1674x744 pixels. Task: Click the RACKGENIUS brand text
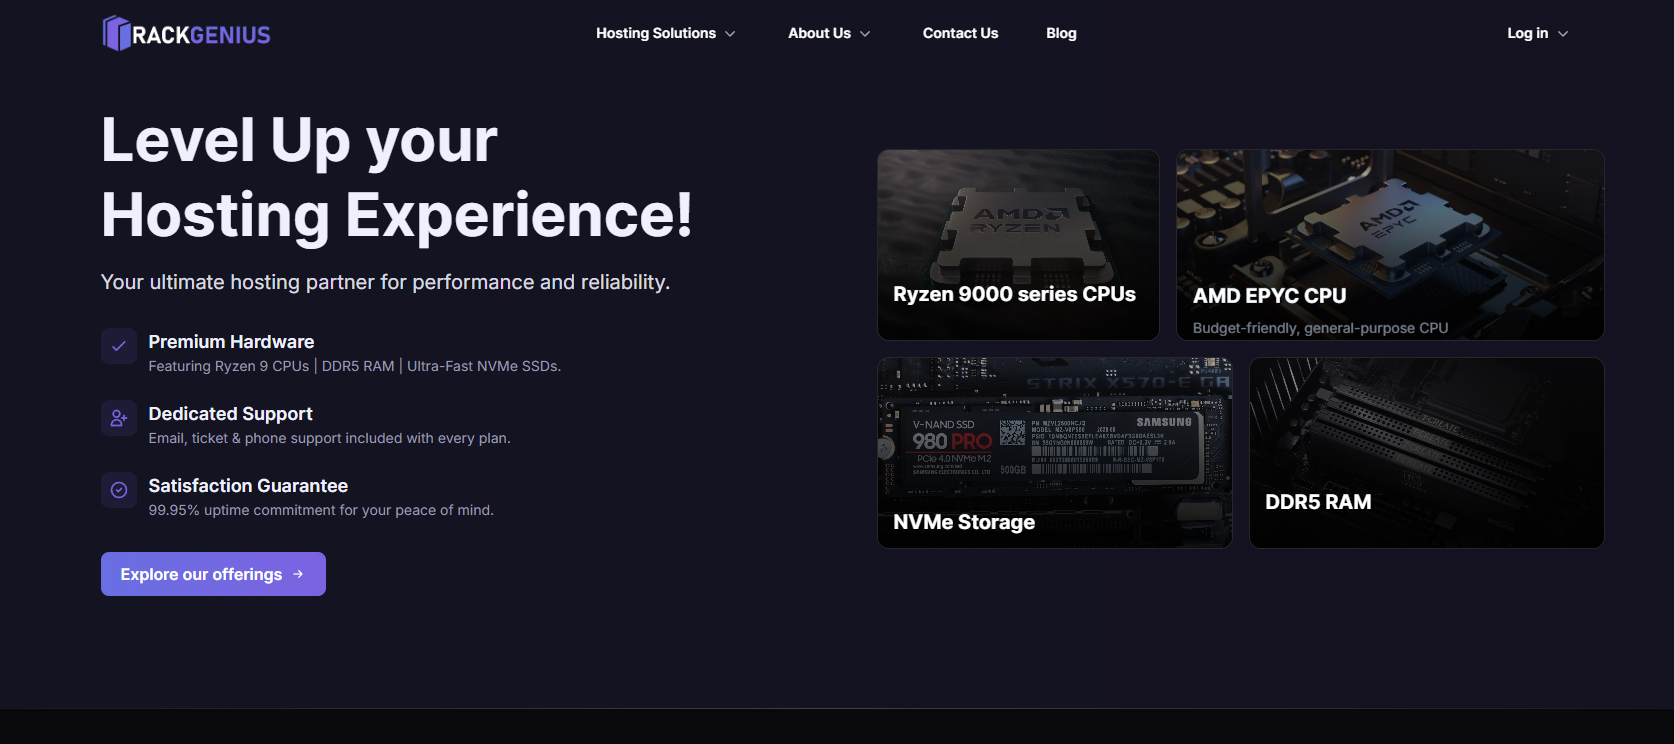point(201,35)
